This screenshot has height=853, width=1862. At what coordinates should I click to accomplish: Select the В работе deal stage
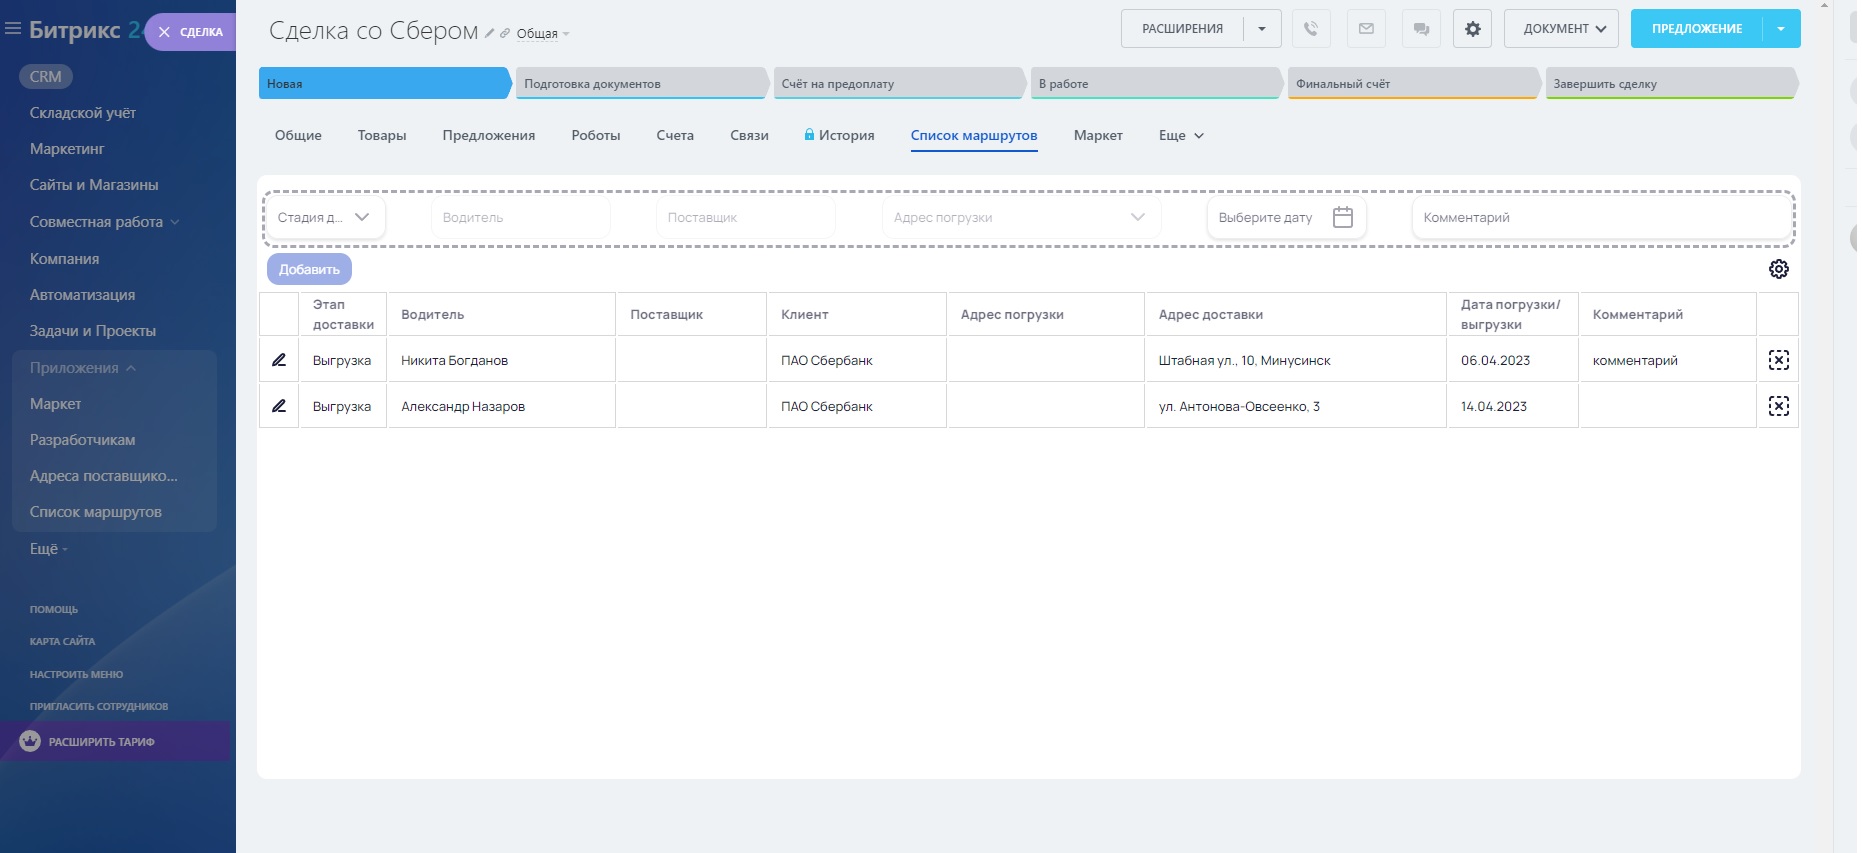1155,84
